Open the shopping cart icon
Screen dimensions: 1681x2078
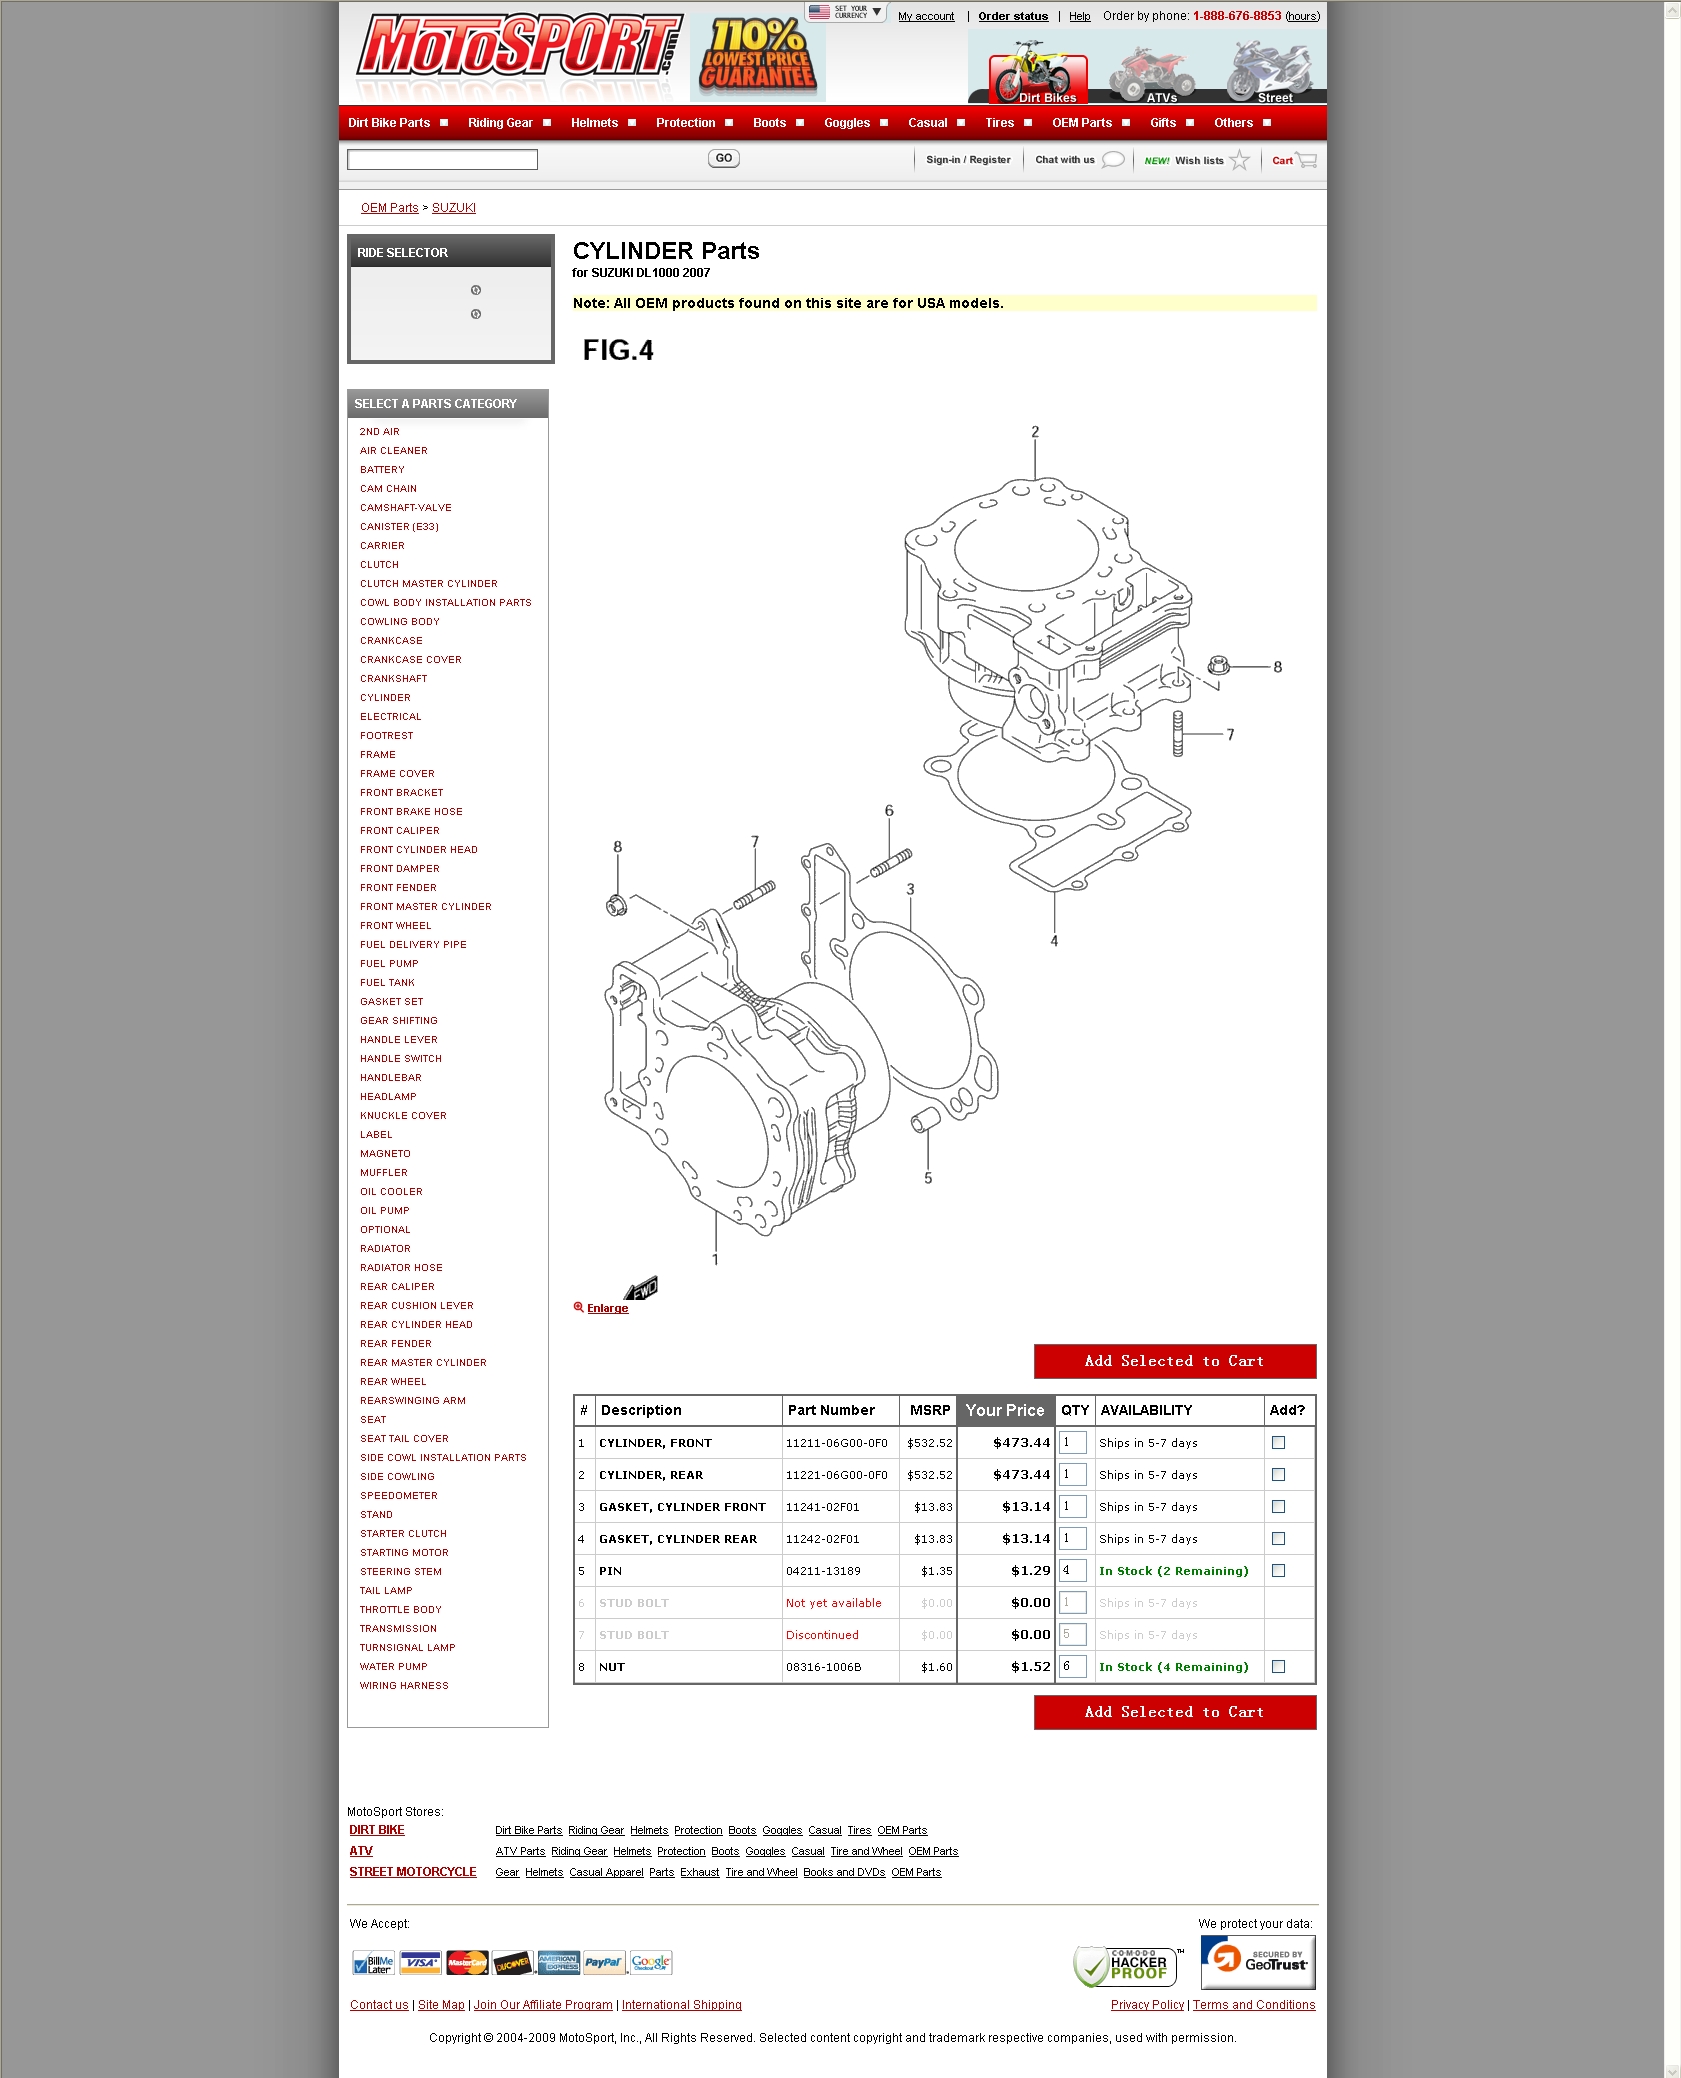1307,160
